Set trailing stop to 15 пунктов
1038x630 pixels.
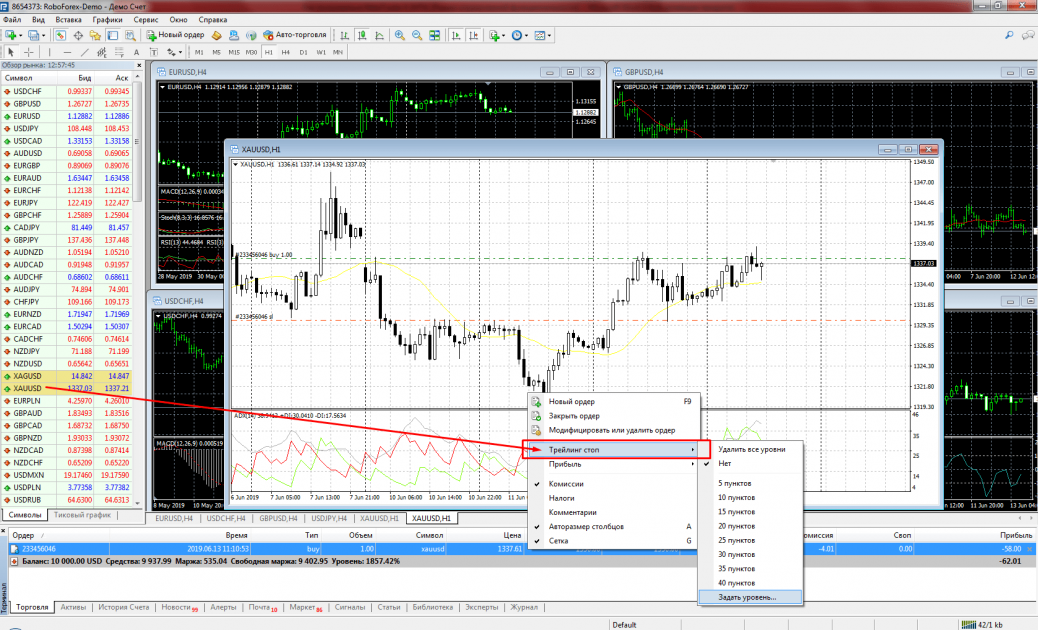(x=736, y=511)
